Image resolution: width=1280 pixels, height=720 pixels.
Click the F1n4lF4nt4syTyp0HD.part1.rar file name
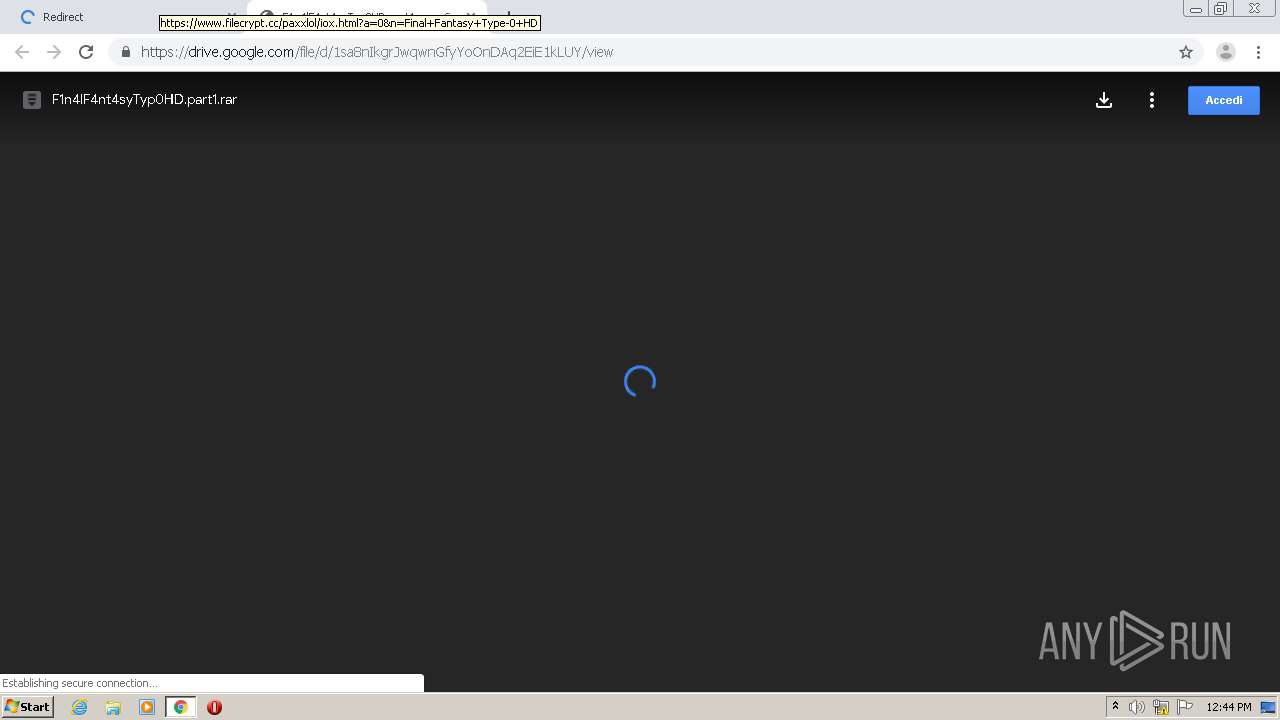[x=144, y=100]
